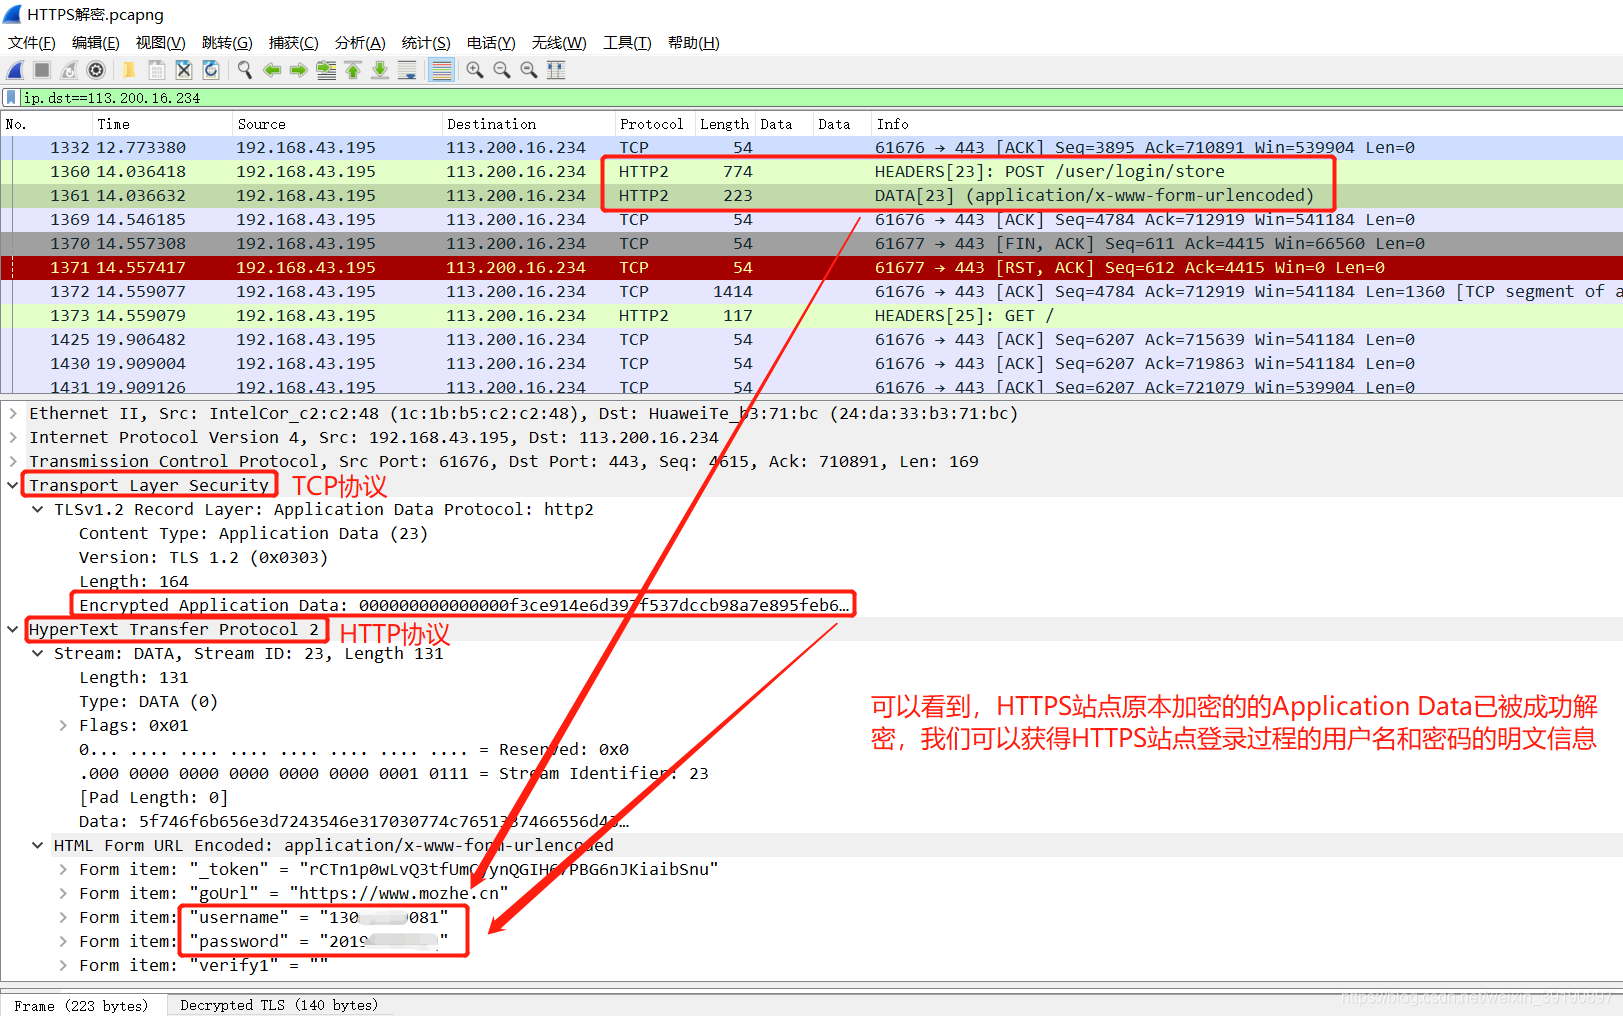Select packet 1361 DATA[23] row
Viewport: 1623px width, 1016px height.
point(811,195)
